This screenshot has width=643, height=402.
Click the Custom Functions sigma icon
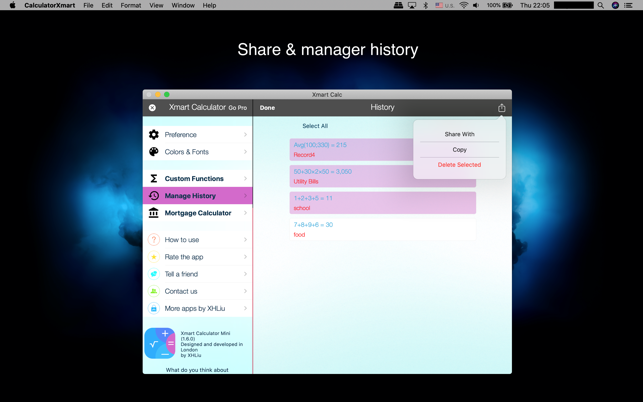[154, 178]
